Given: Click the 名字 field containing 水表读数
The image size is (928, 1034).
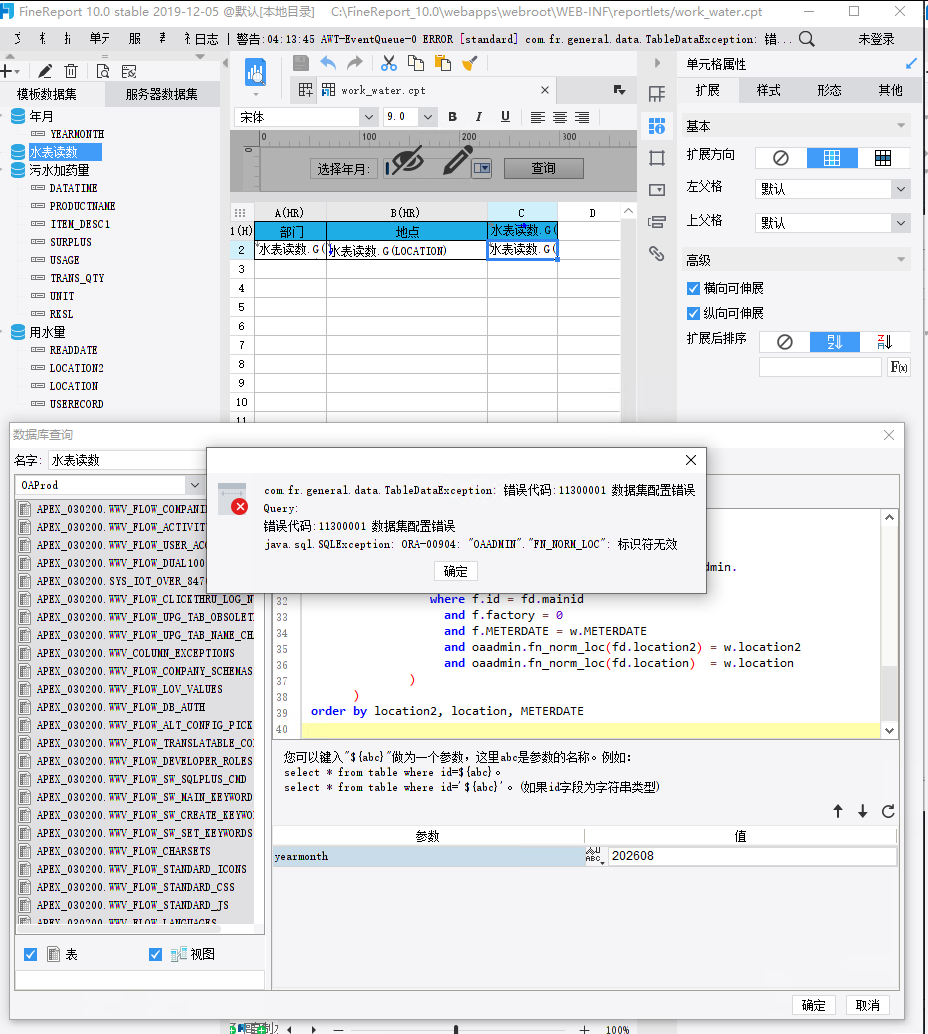Looking at the screenshot, I should point(127,460).
